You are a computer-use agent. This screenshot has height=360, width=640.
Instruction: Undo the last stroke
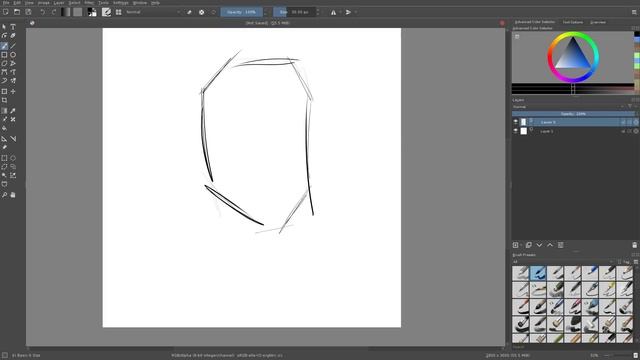(43, 12)
